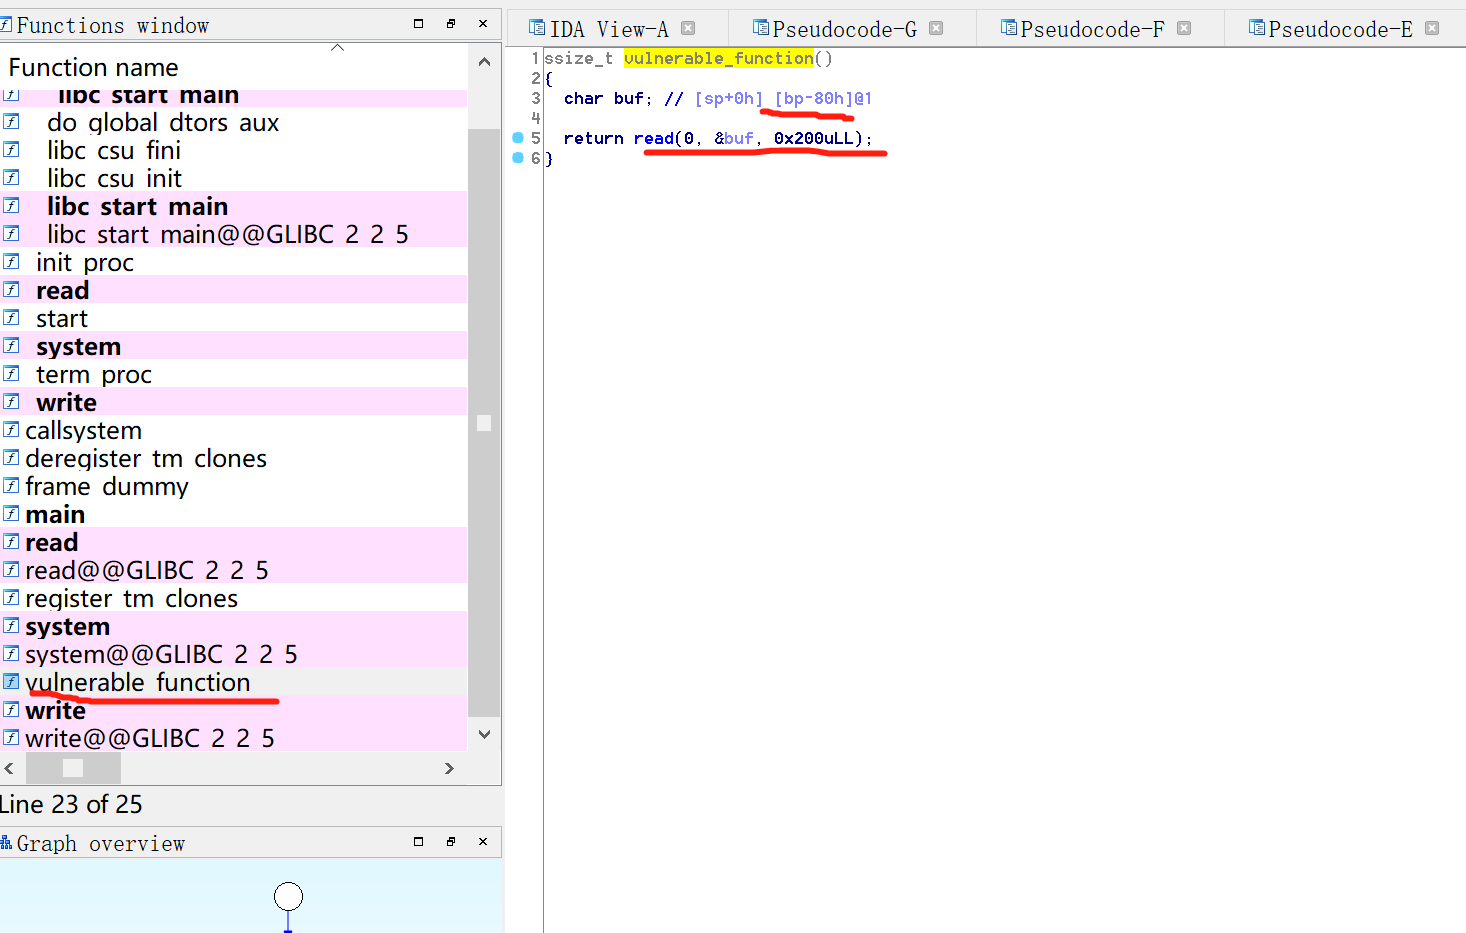Click the read call on line 5

654,138
